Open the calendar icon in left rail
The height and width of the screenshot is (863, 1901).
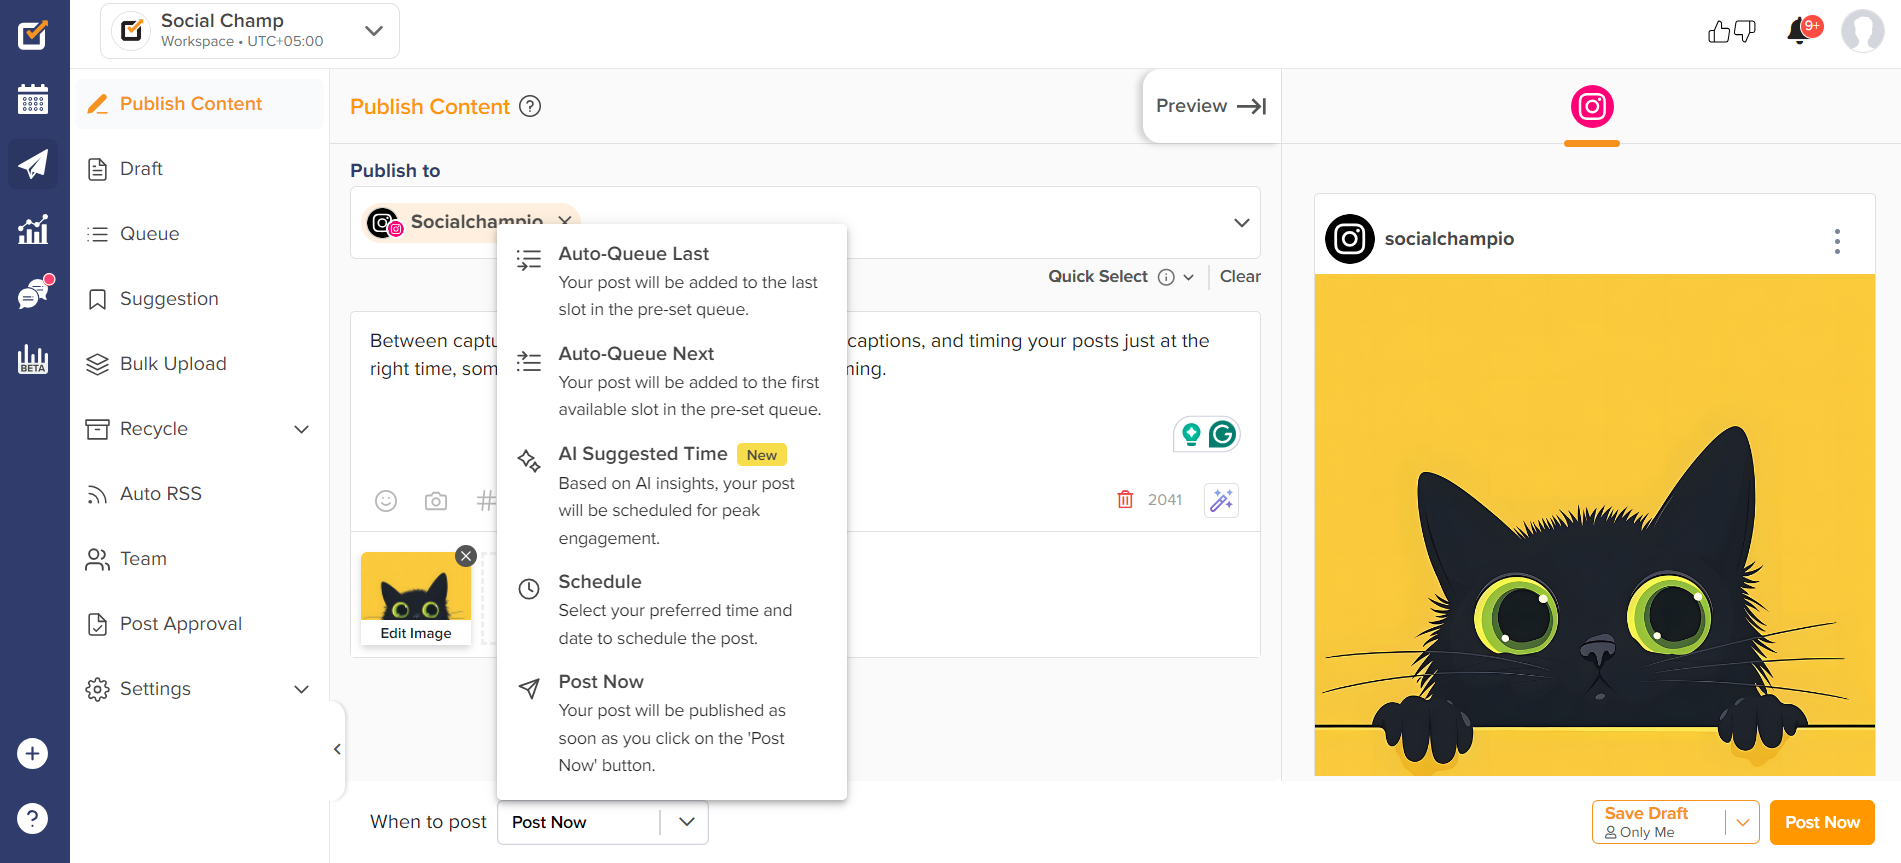33,99
